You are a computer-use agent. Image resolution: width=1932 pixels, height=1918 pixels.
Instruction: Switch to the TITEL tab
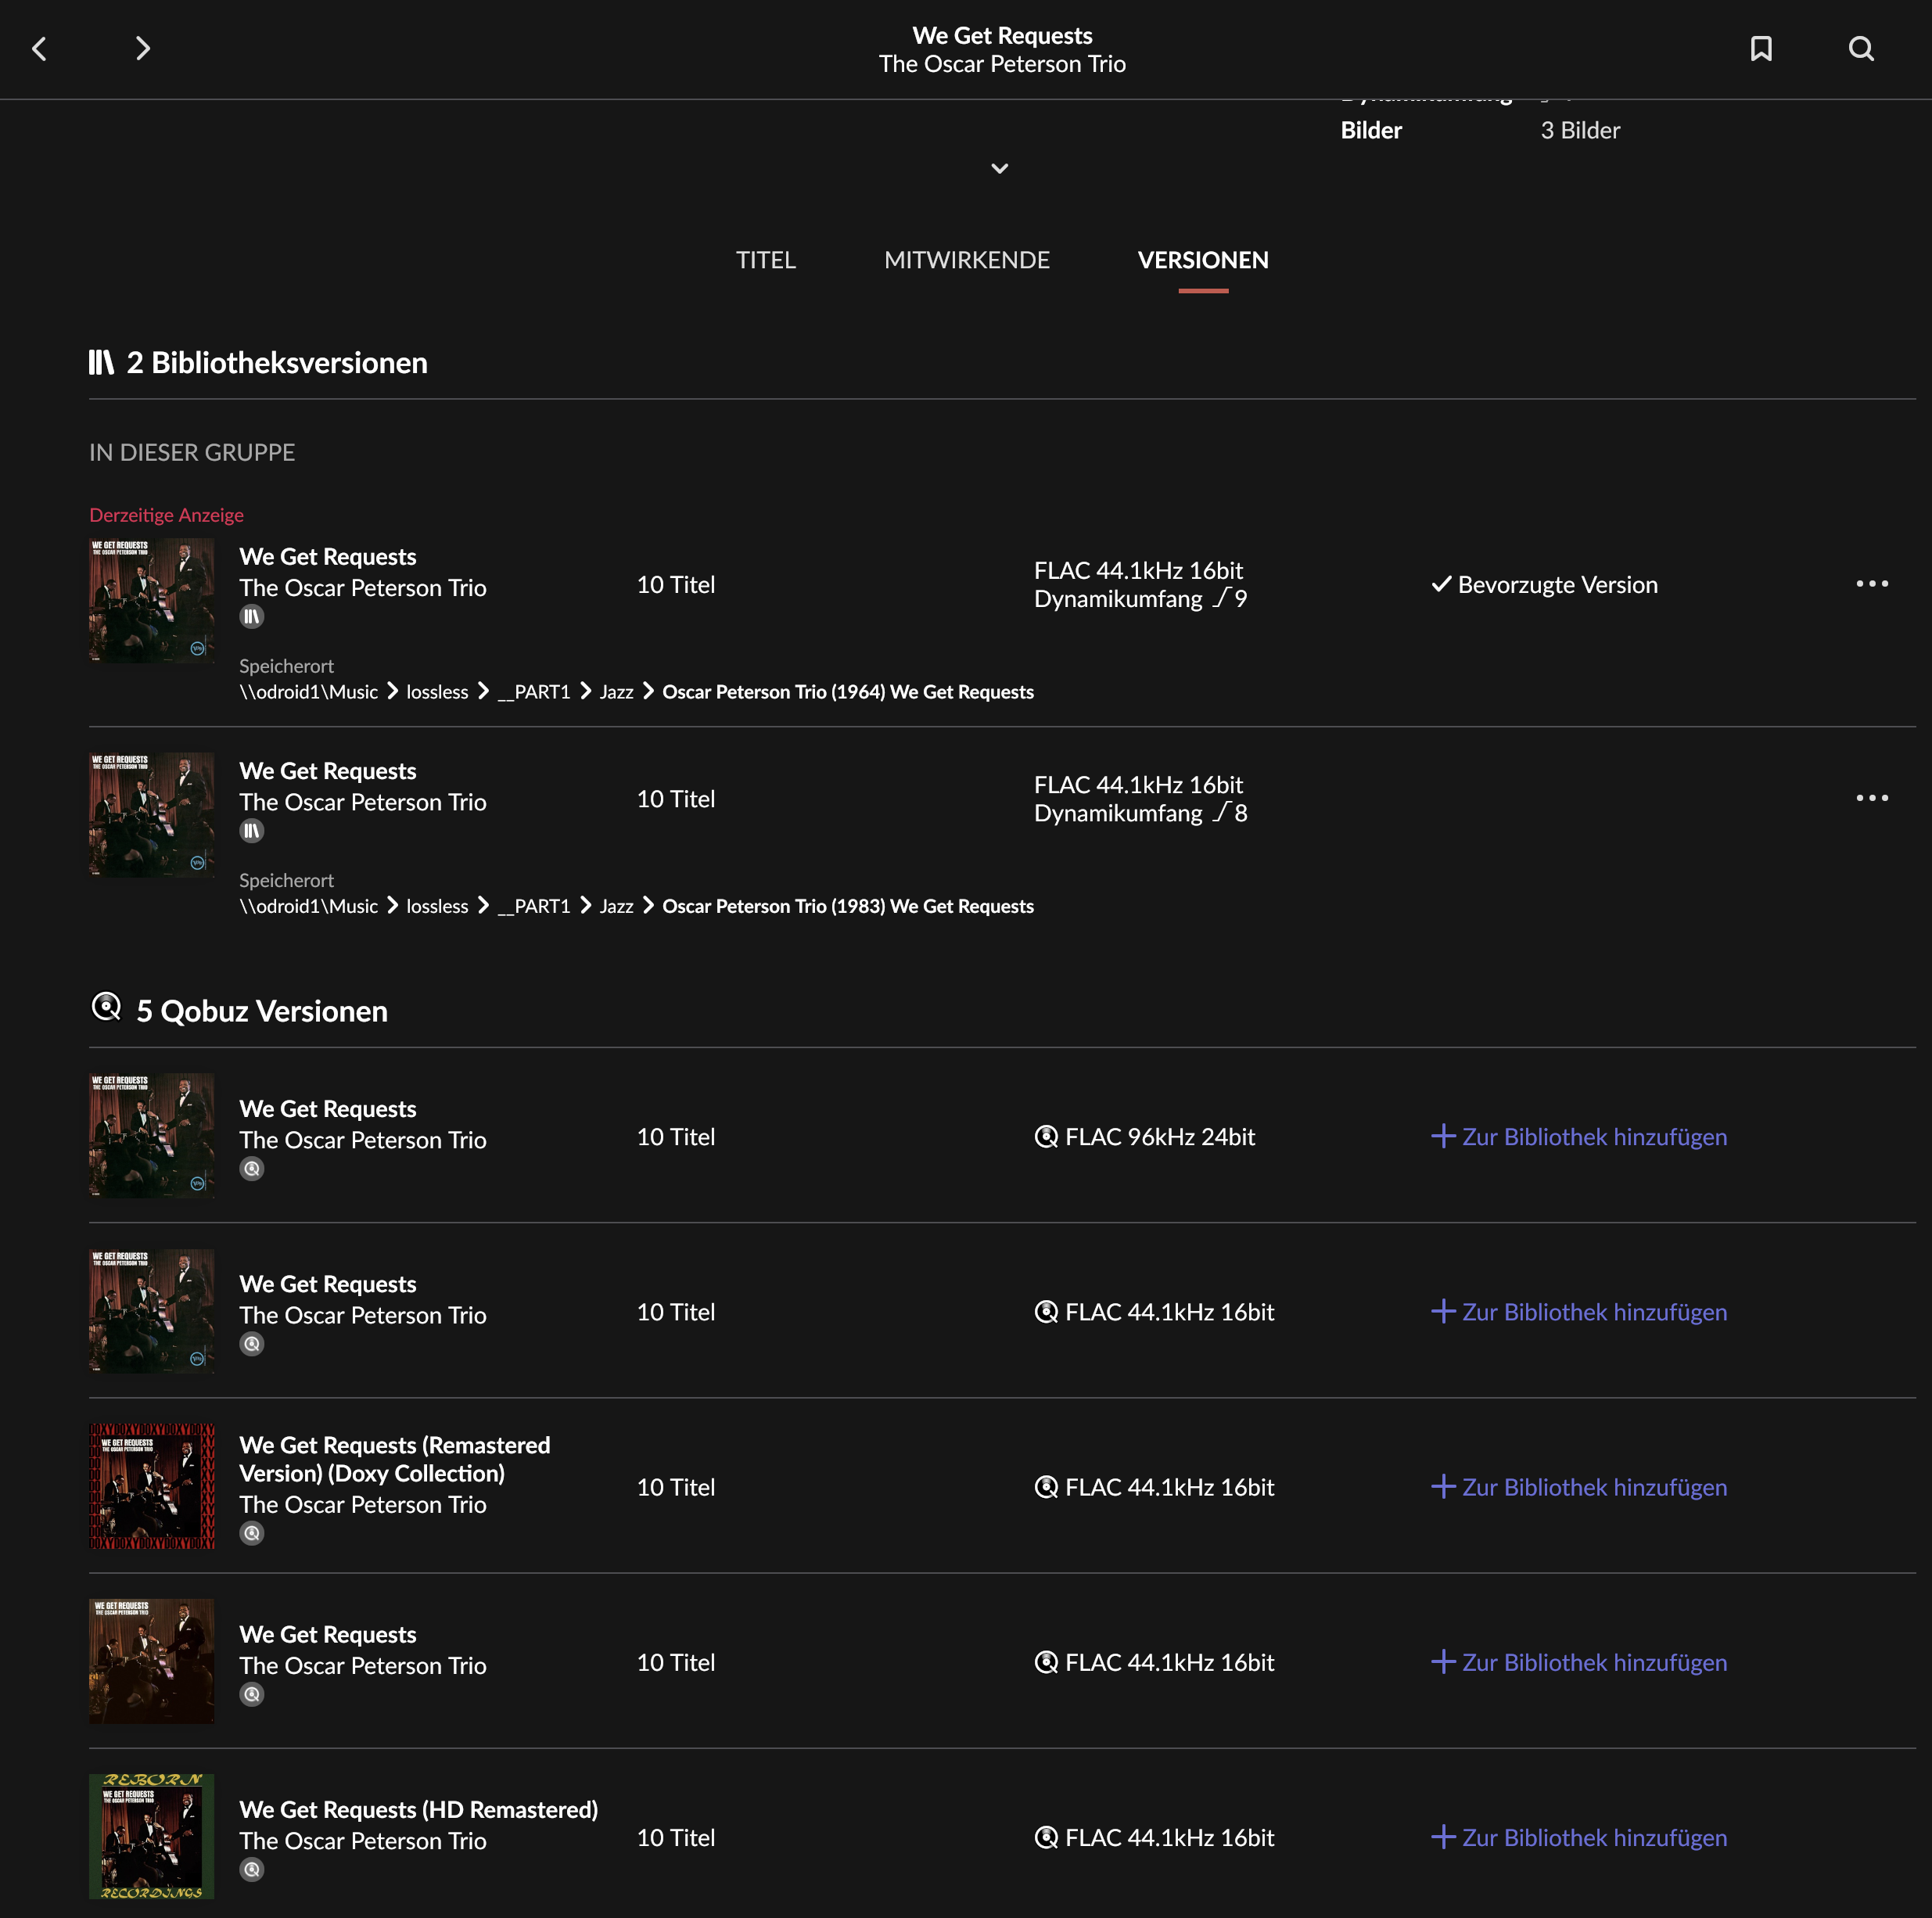[765, 260]
